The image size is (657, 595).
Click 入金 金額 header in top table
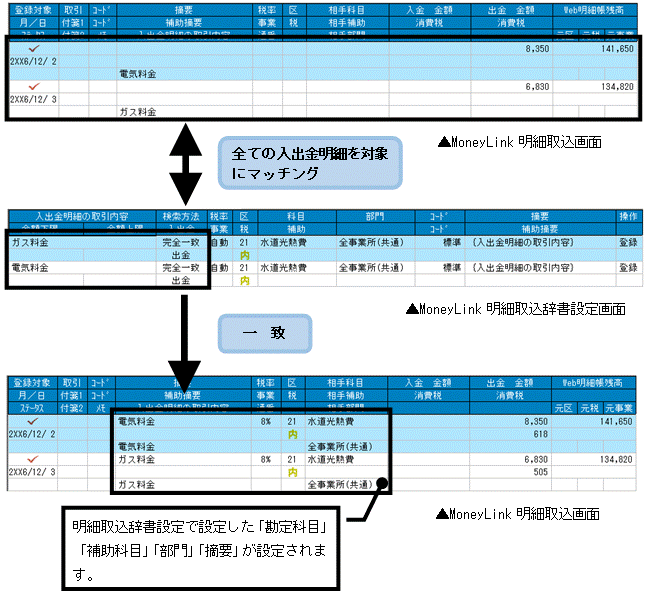[429, 10]
